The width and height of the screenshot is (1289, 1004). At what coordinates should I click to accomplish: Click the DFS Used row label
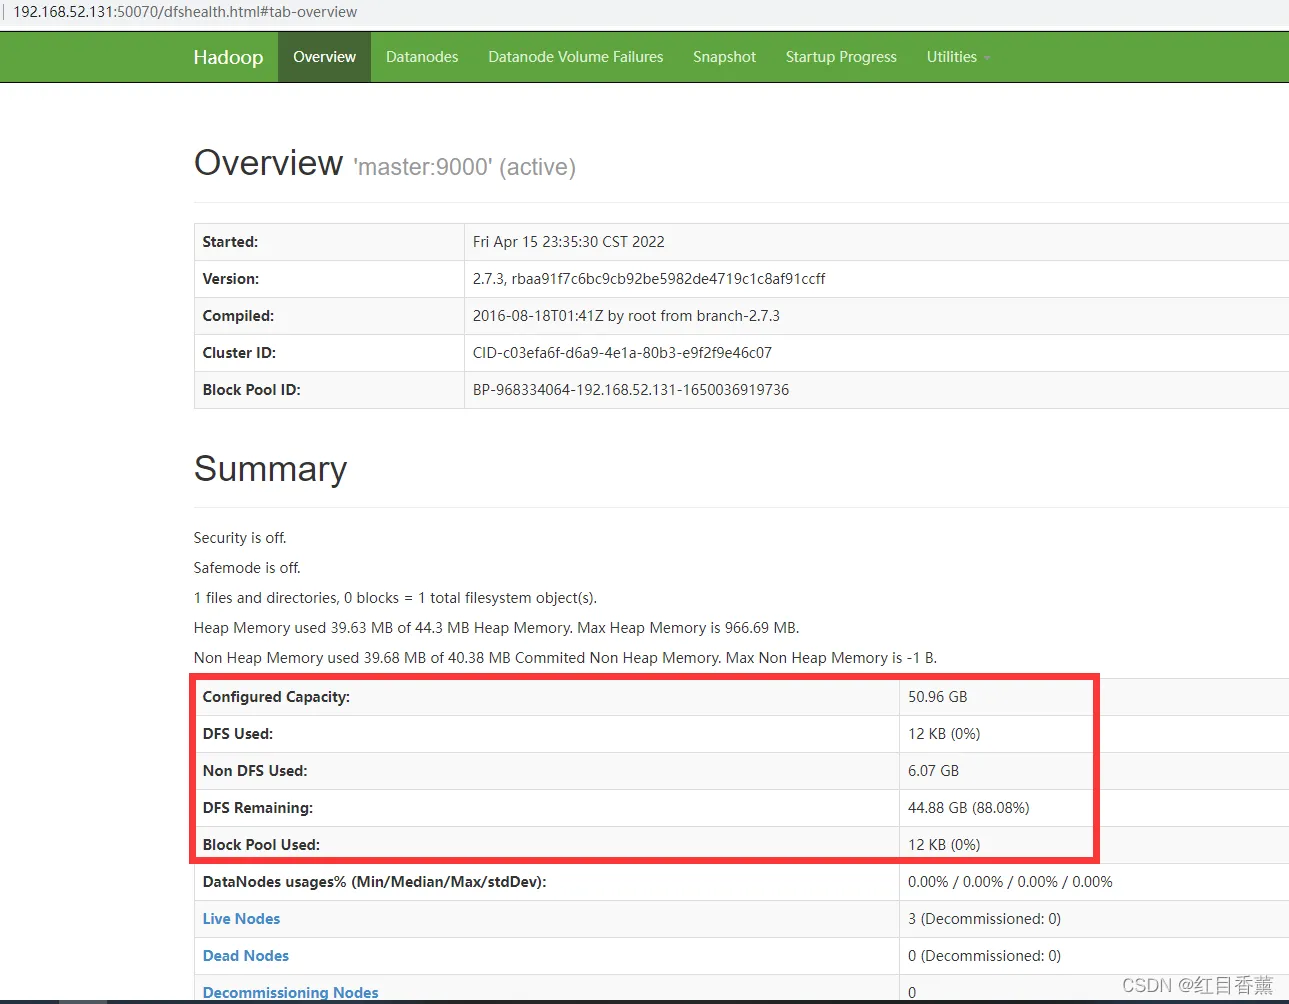click(237, 734)
